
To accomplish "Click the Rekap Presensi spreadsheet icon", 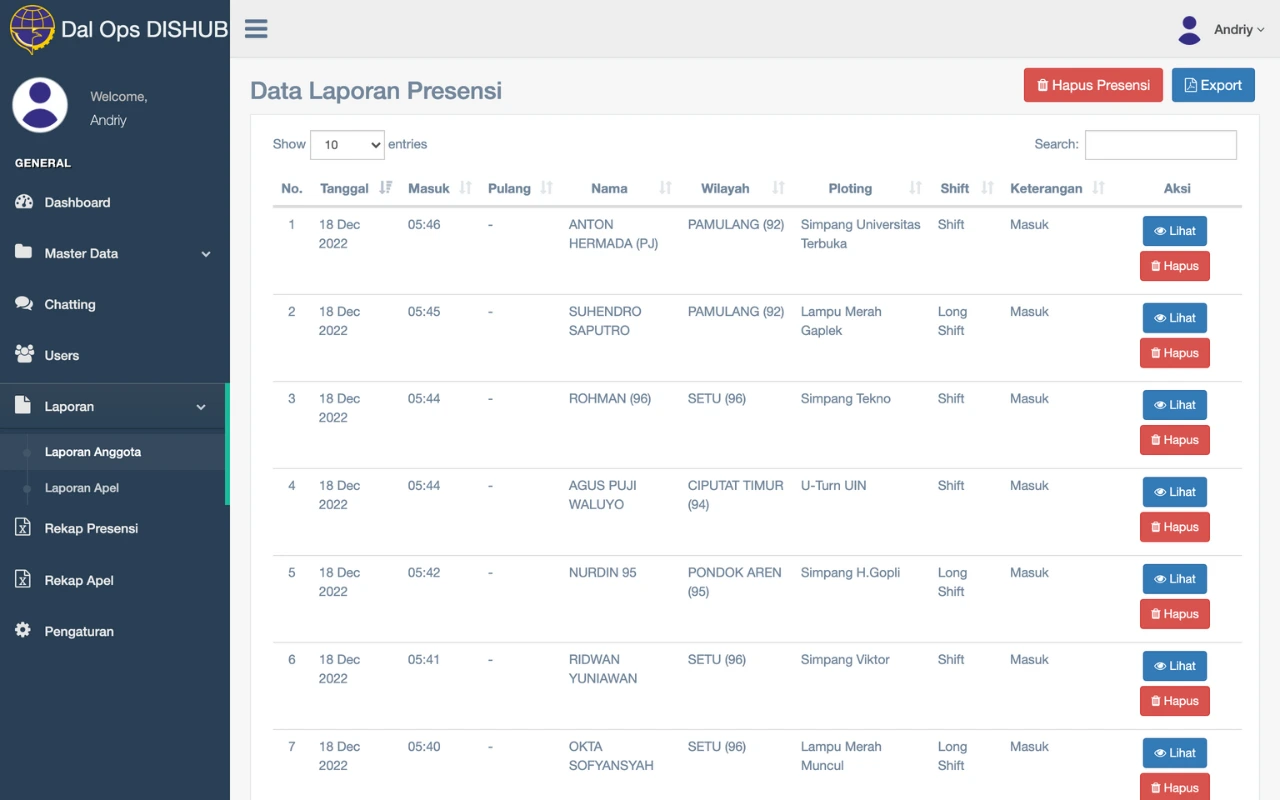I will (23, 528).
